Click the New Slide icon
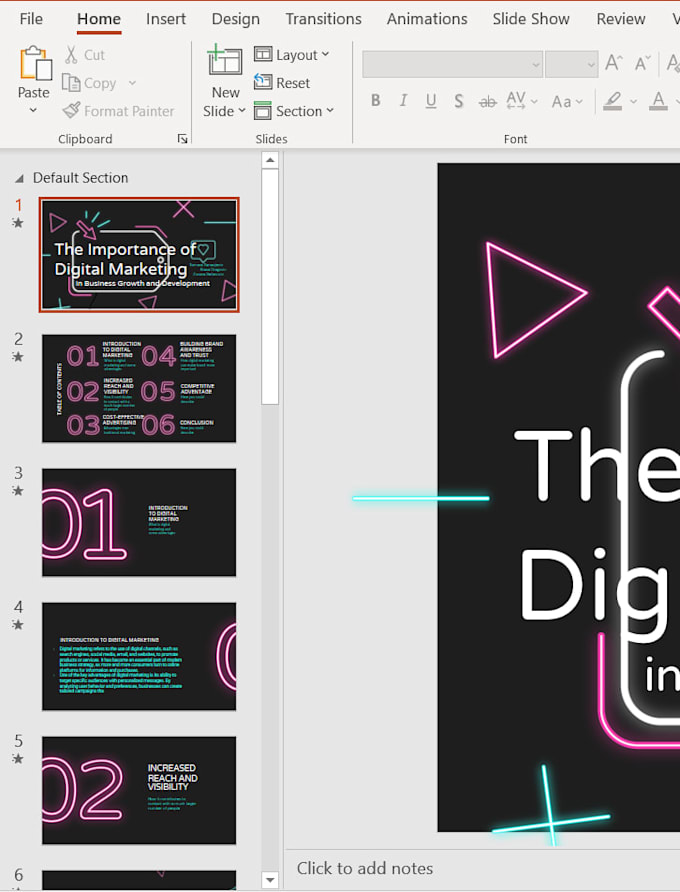680x892 pixels. click(x=225, y=62)
